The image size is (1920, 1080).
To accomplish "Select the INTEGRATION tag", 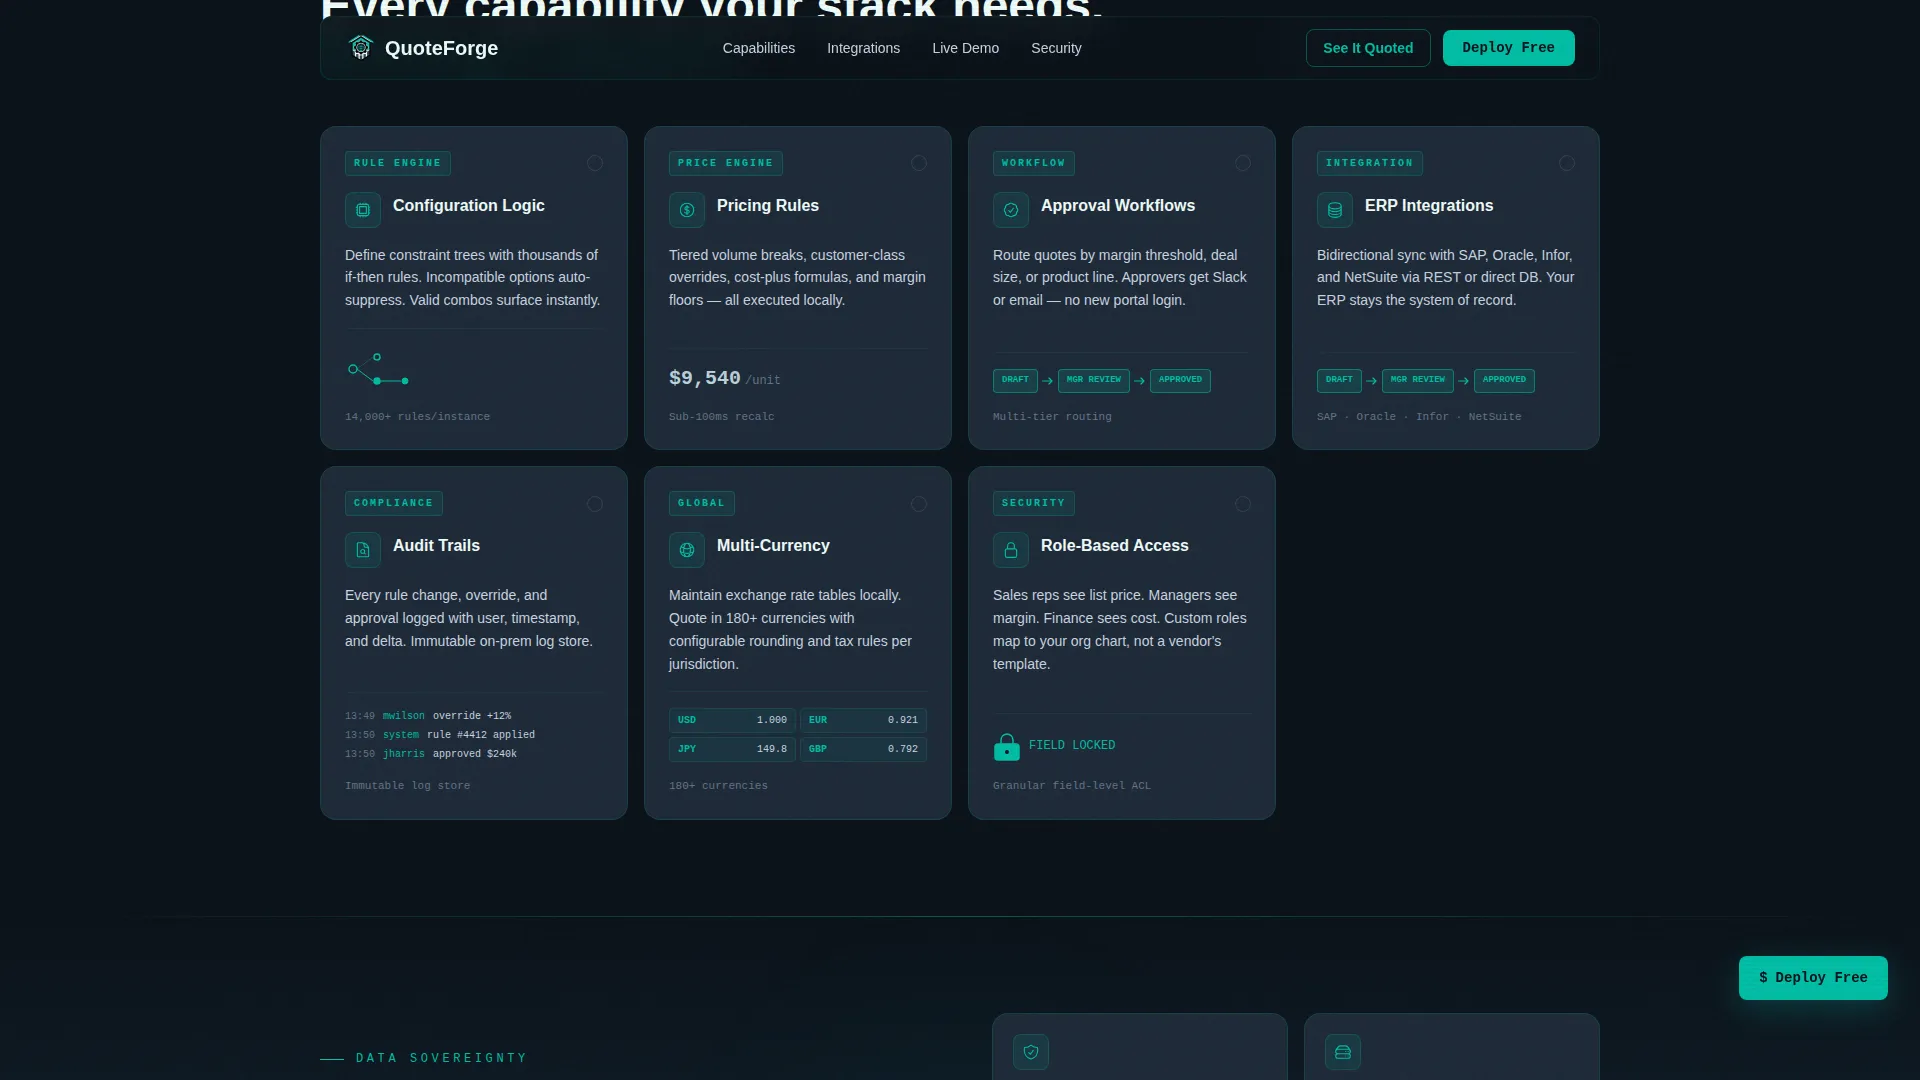I will tap(1369, 163).
